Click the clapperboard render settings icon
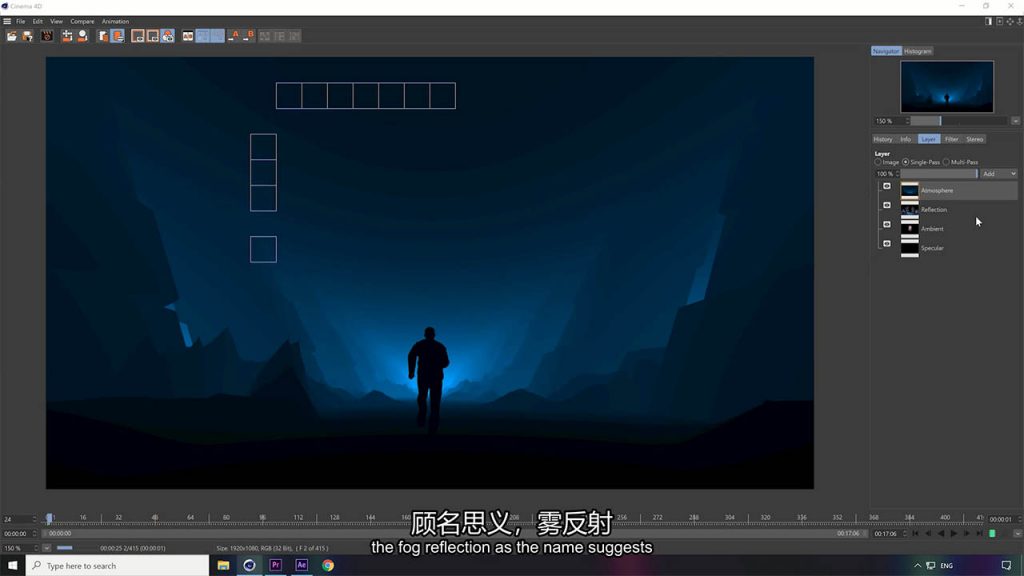Viewport: 1024px width, 576px height. tap(47, 36)
